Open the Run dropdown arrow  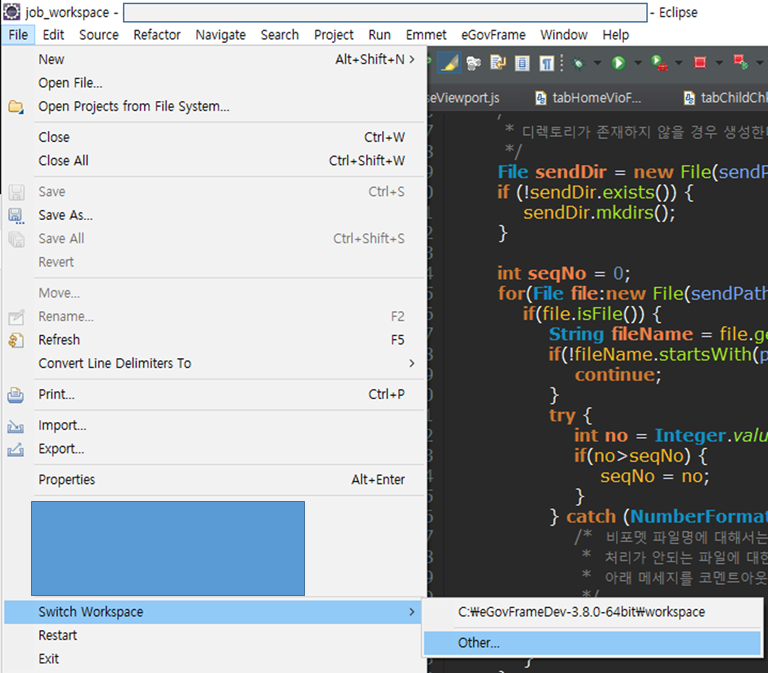638,63
